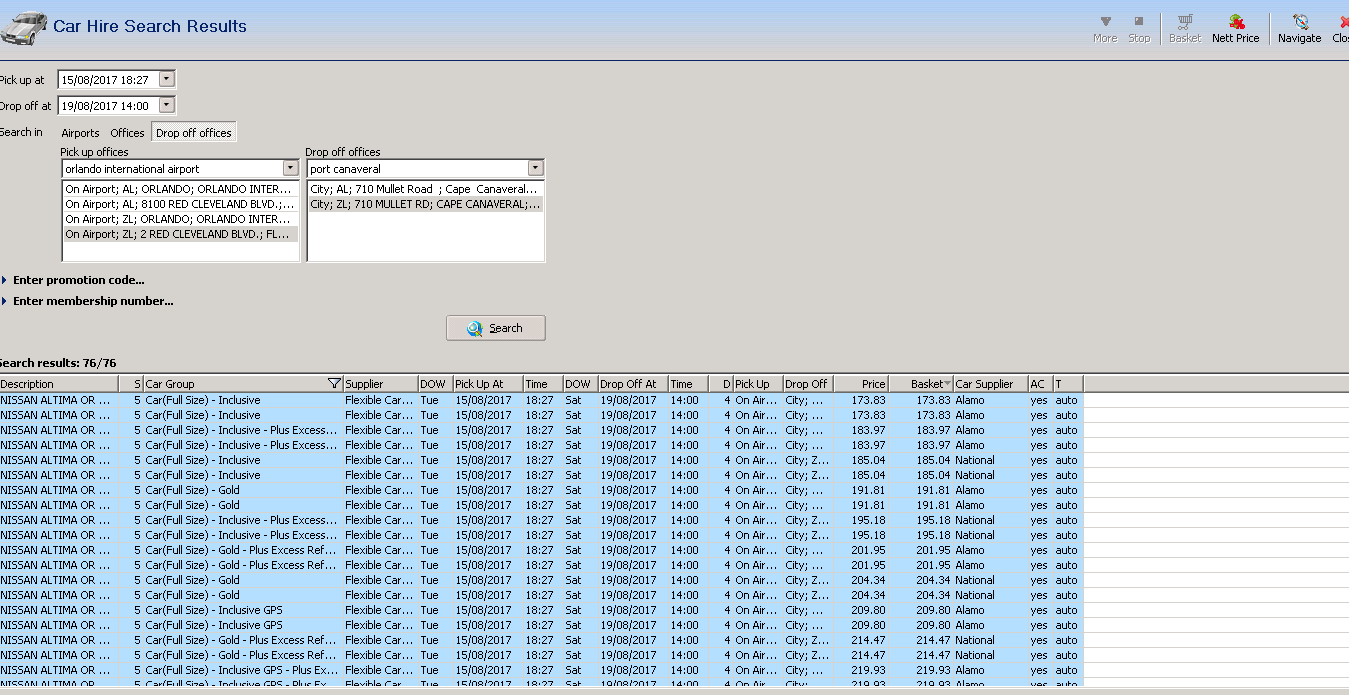Screen dimensions: 1349x695
Task: Sort by Price column header
Action: point(861,384)
